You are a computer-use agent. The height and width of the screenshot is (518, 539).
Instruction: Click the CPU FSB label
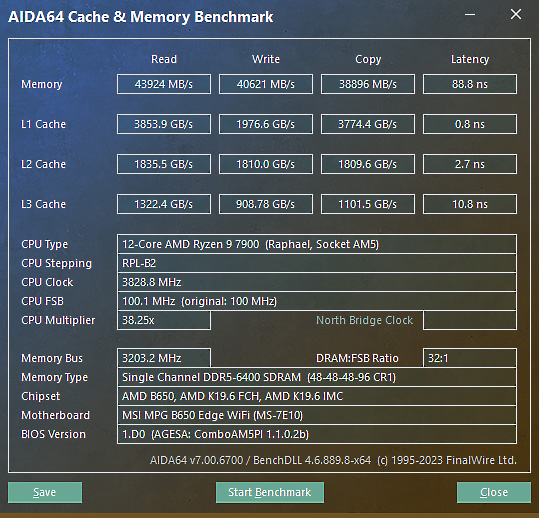pyautogui.click(x=42, y=301)
